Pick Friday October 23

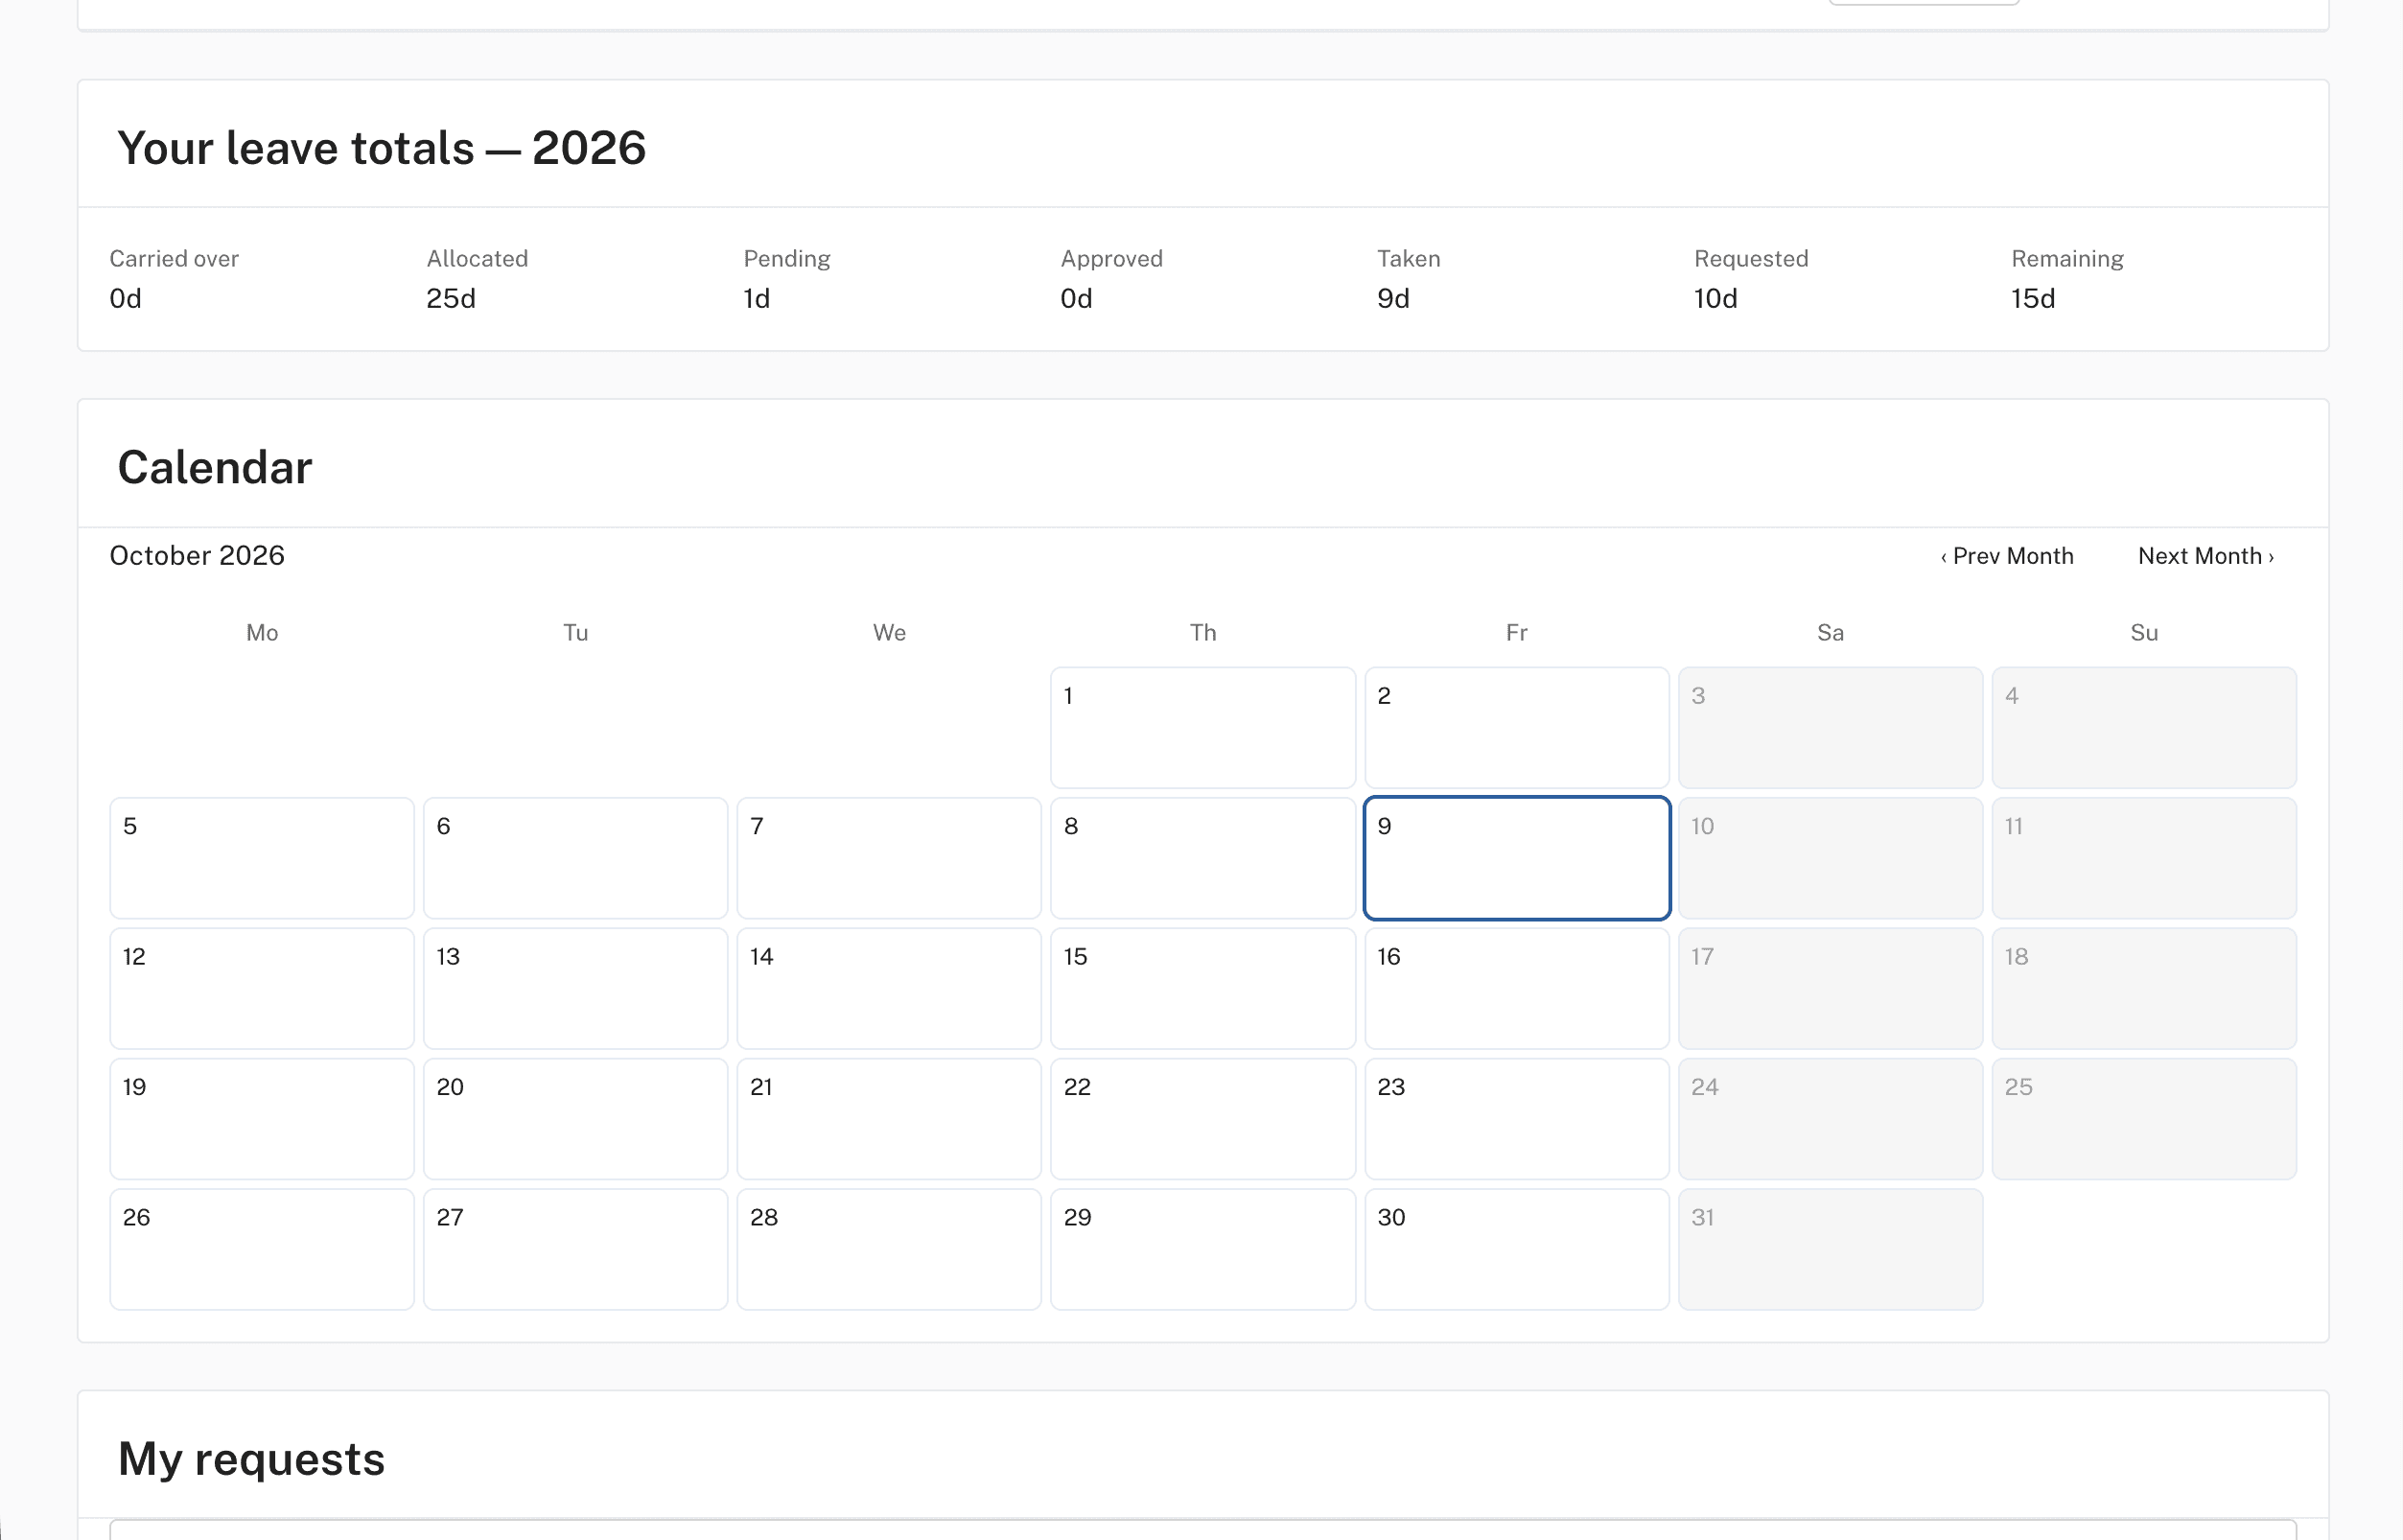point(1516,1119)
